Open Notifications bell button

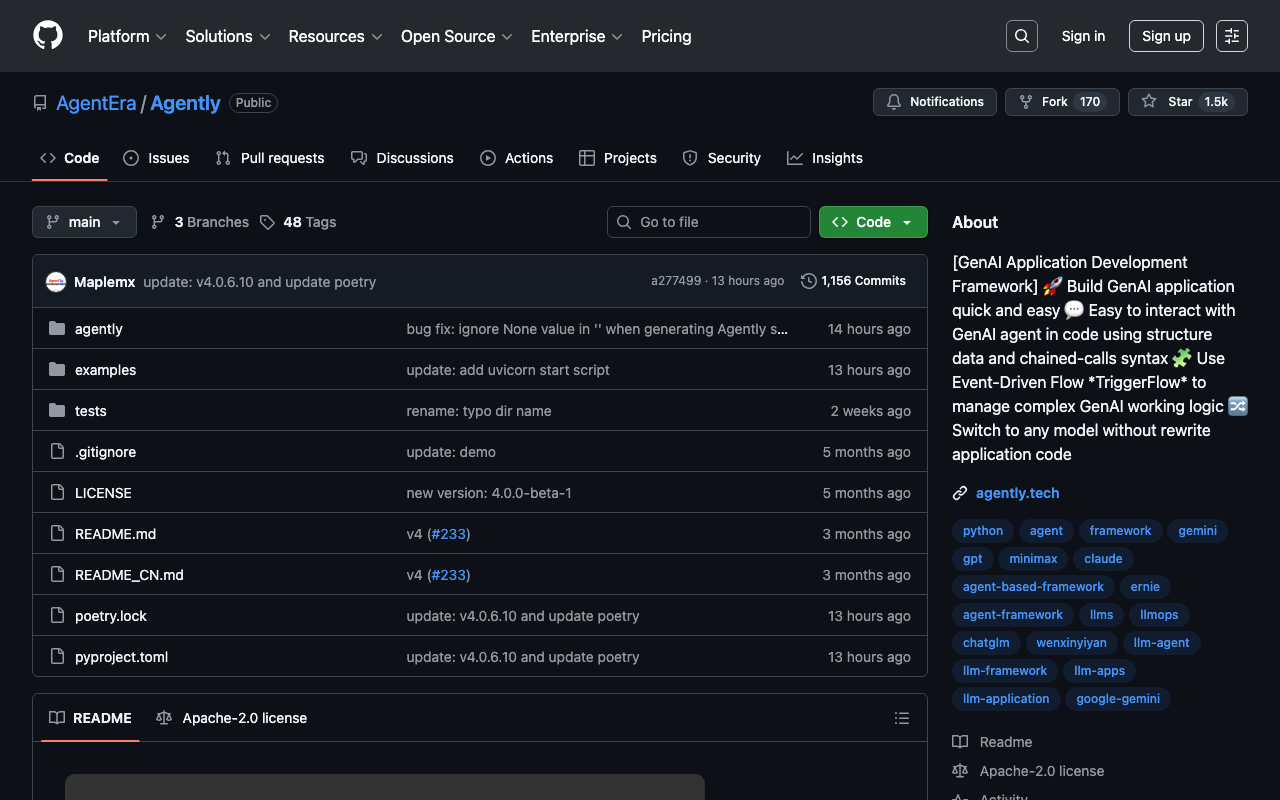click(x=935, y=102)
